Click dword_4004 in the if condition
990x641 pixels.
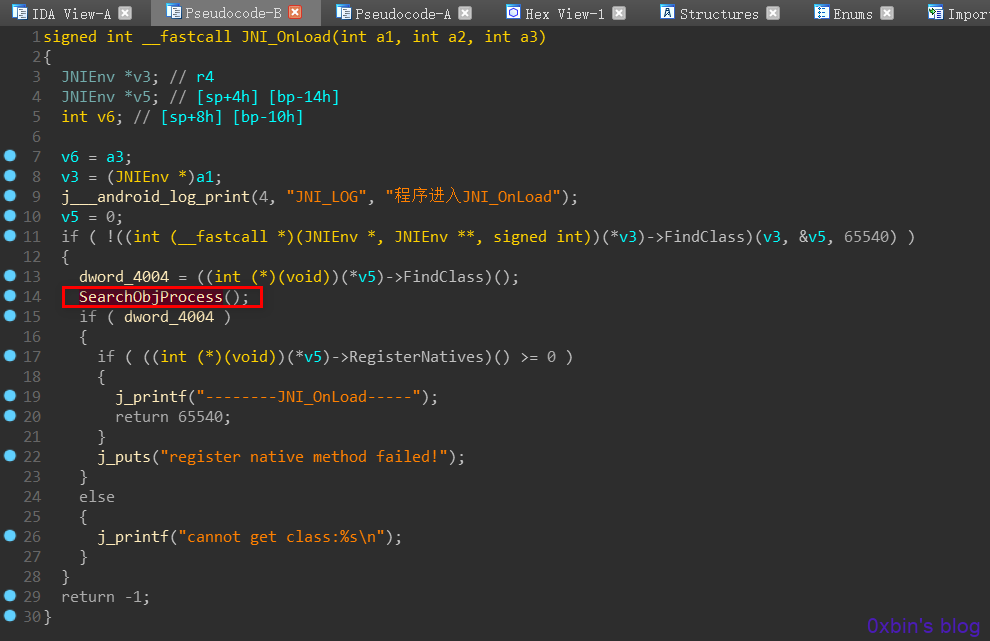169,316
